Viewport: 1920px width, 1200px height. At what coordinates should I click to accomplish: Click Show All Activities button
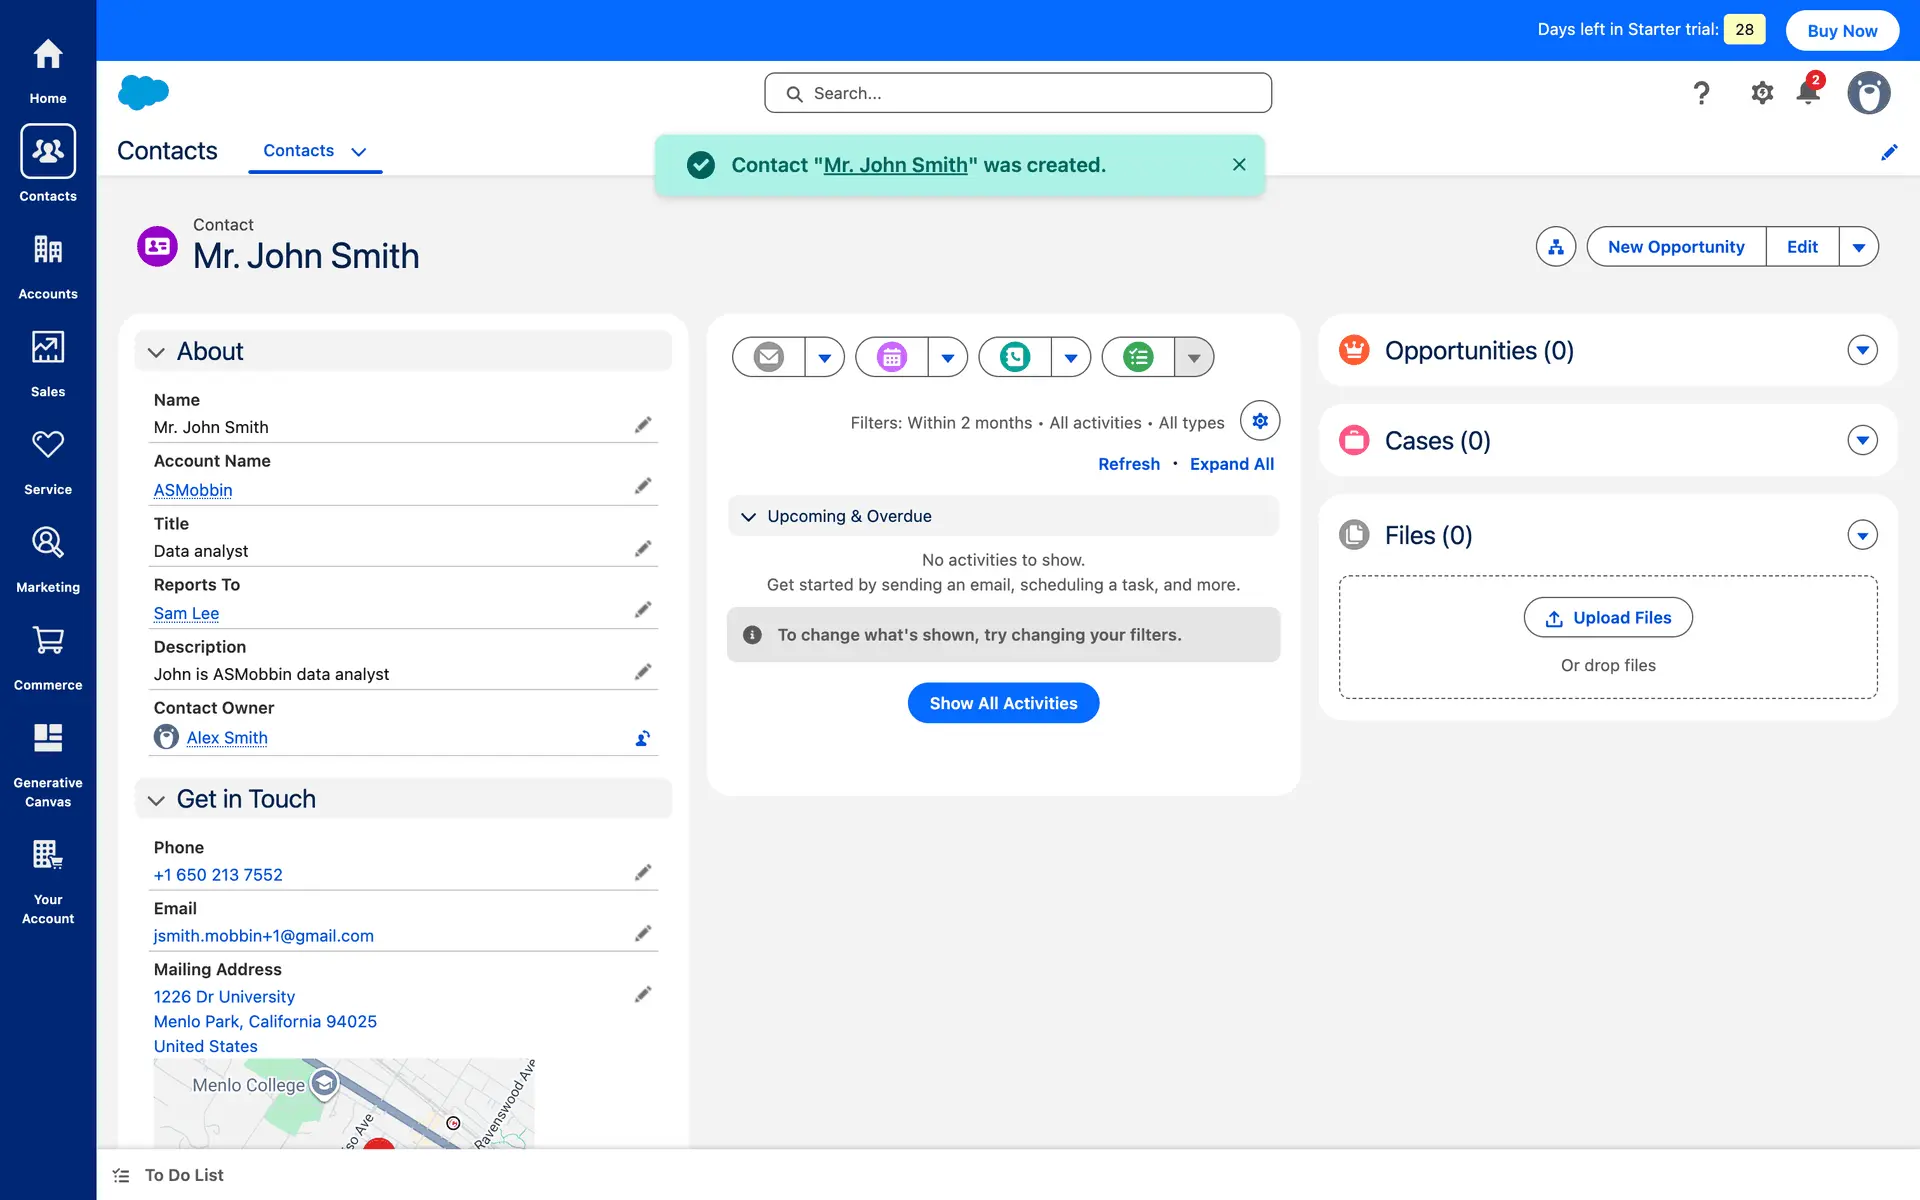tap(1003, 703)
